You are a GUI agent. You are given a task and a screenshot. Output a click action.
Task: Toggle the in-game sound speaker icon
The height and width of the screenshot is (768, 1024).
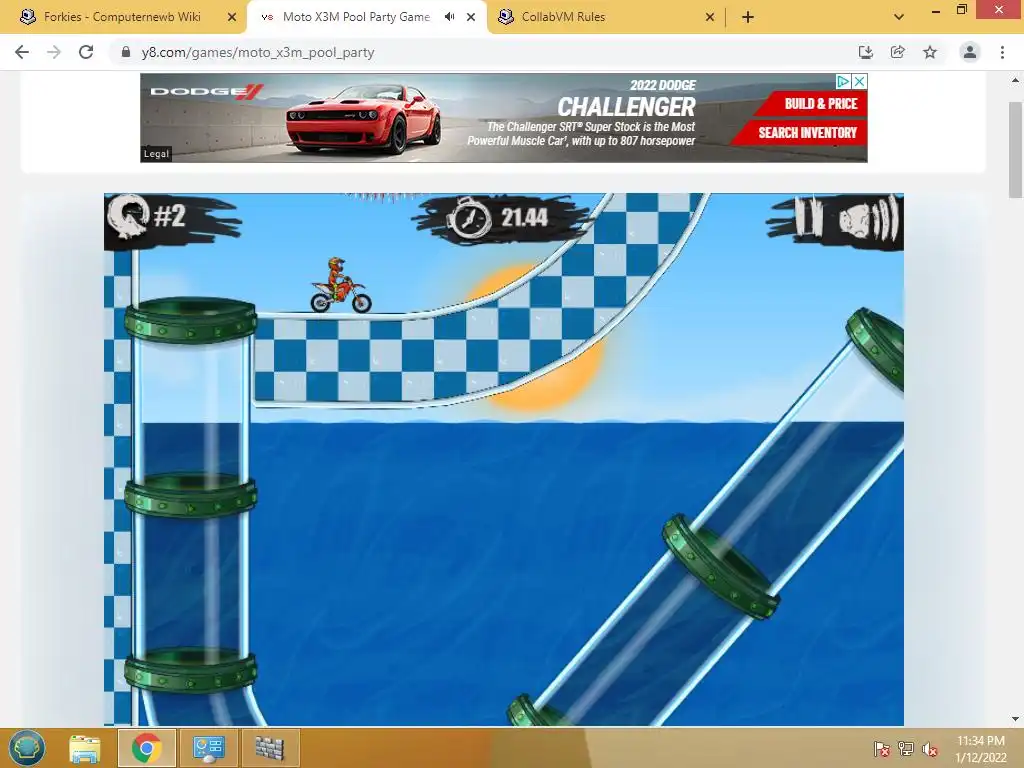pos(868,219)
